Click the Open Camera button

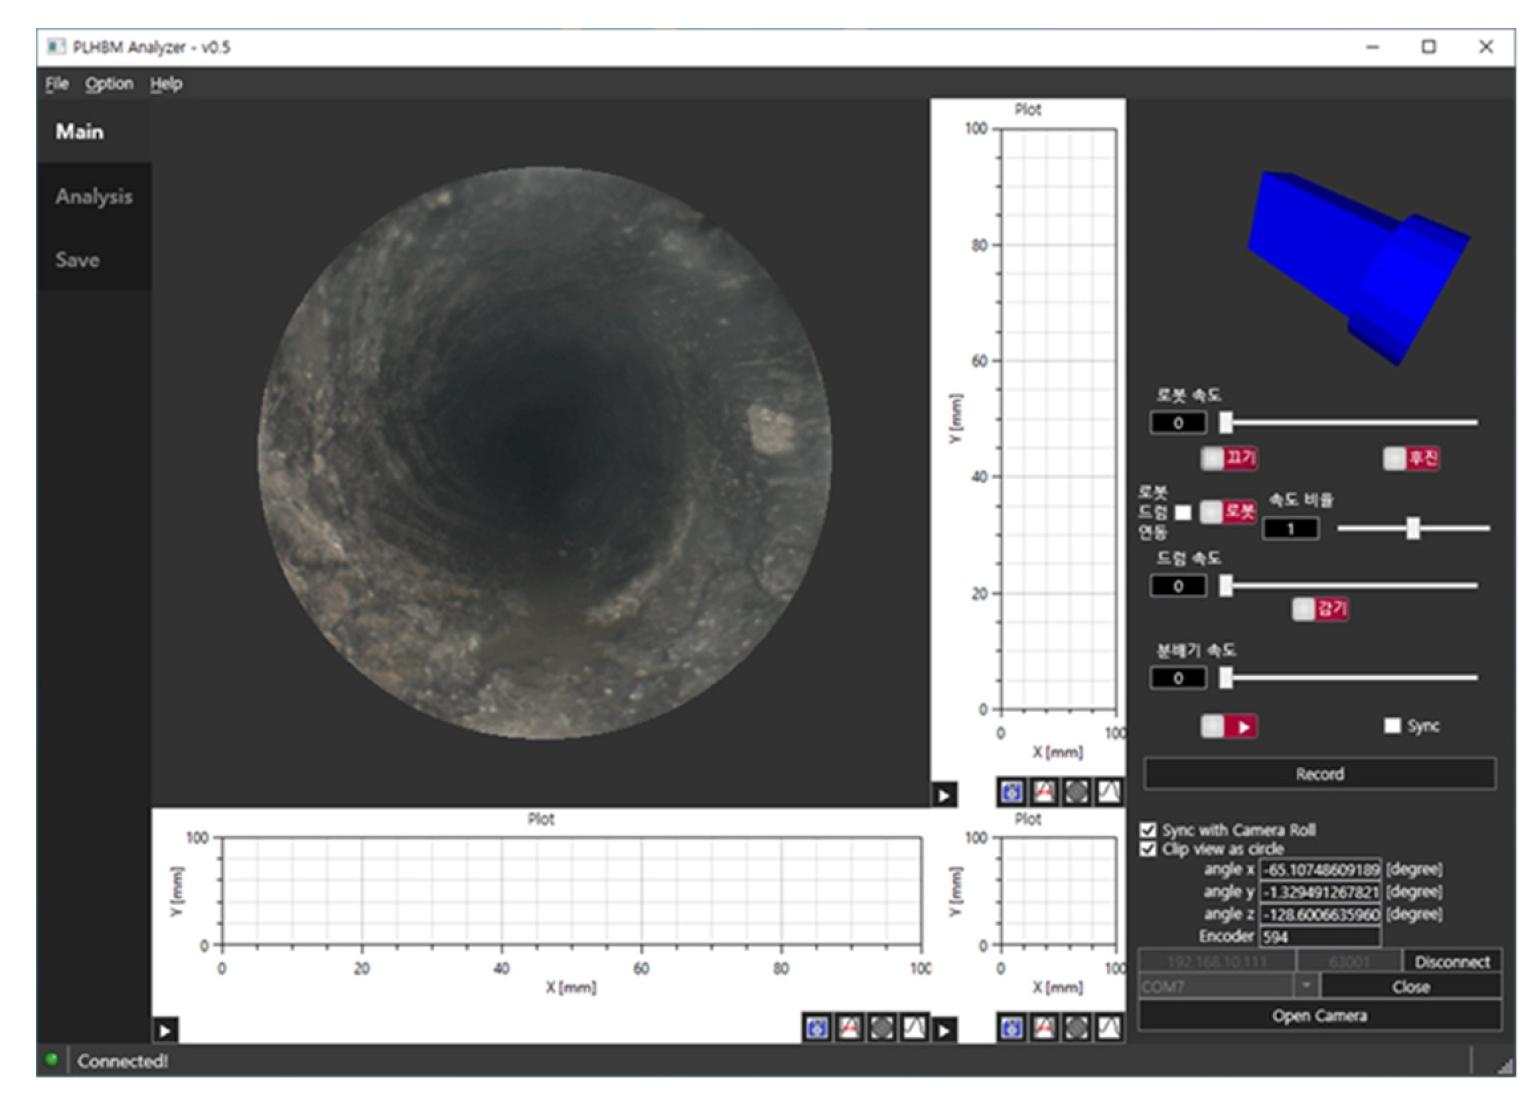click(1319, 1015)
